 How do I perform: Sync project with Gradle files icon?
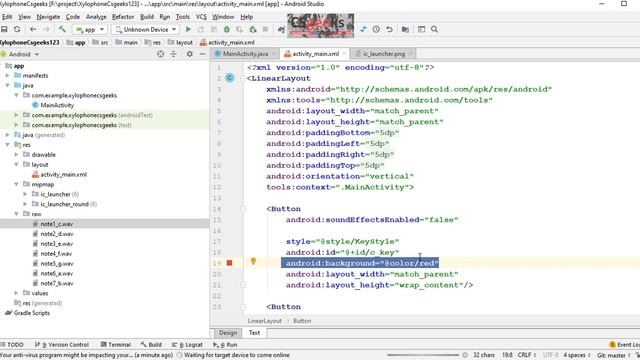(x=281, y=29)
